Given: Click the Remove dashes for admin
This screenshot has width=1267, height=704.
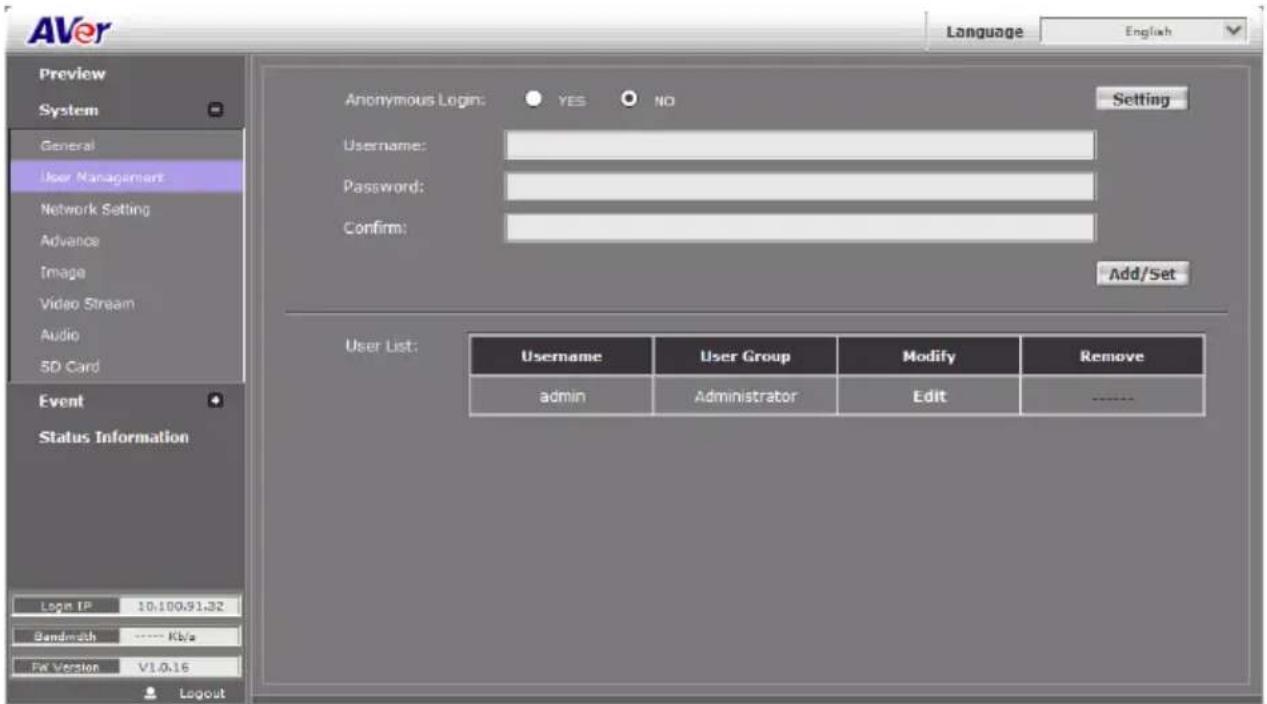Looking at the screenshot, I should 1112,397.
